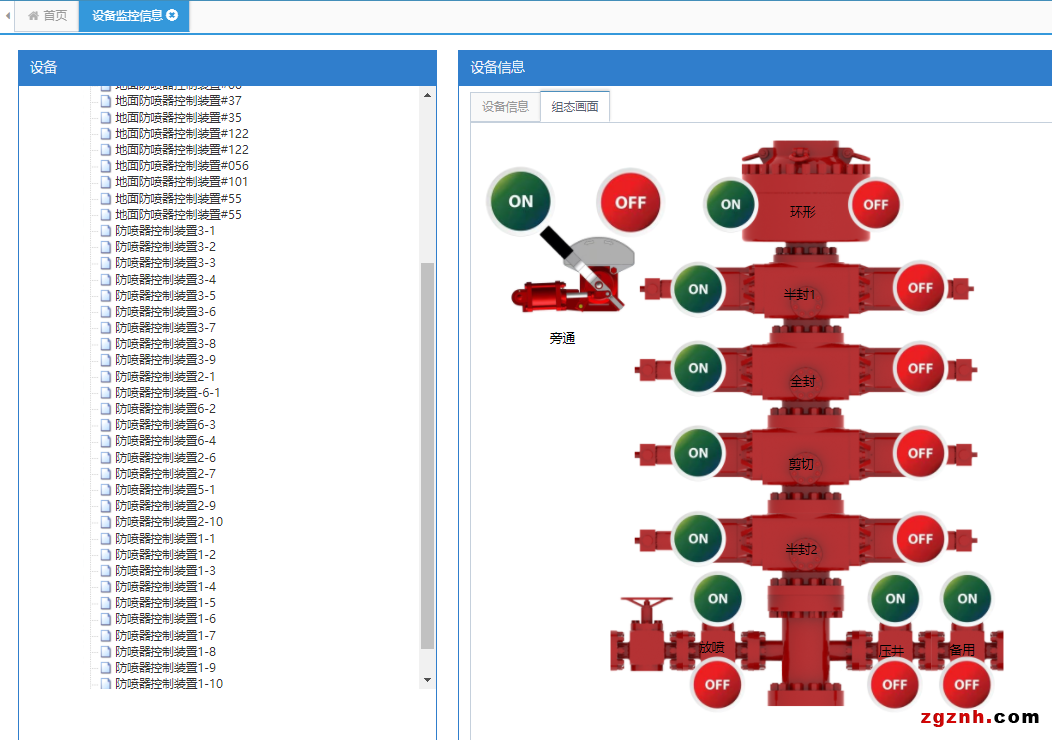1052x740 pixels.
Task: Switch OFF the 半封1 ram
Action: (x=920, y=288)
